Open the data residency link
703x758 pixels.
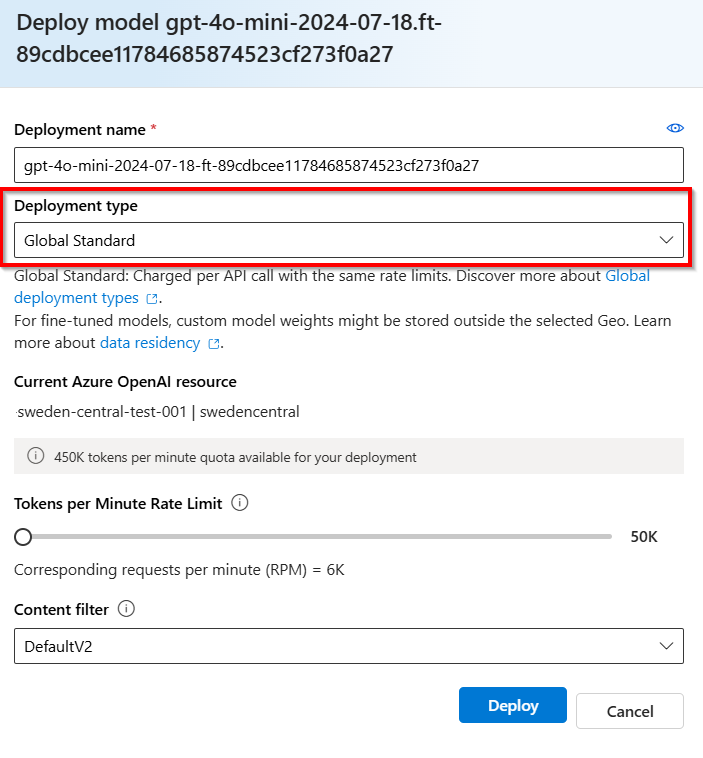150,343
